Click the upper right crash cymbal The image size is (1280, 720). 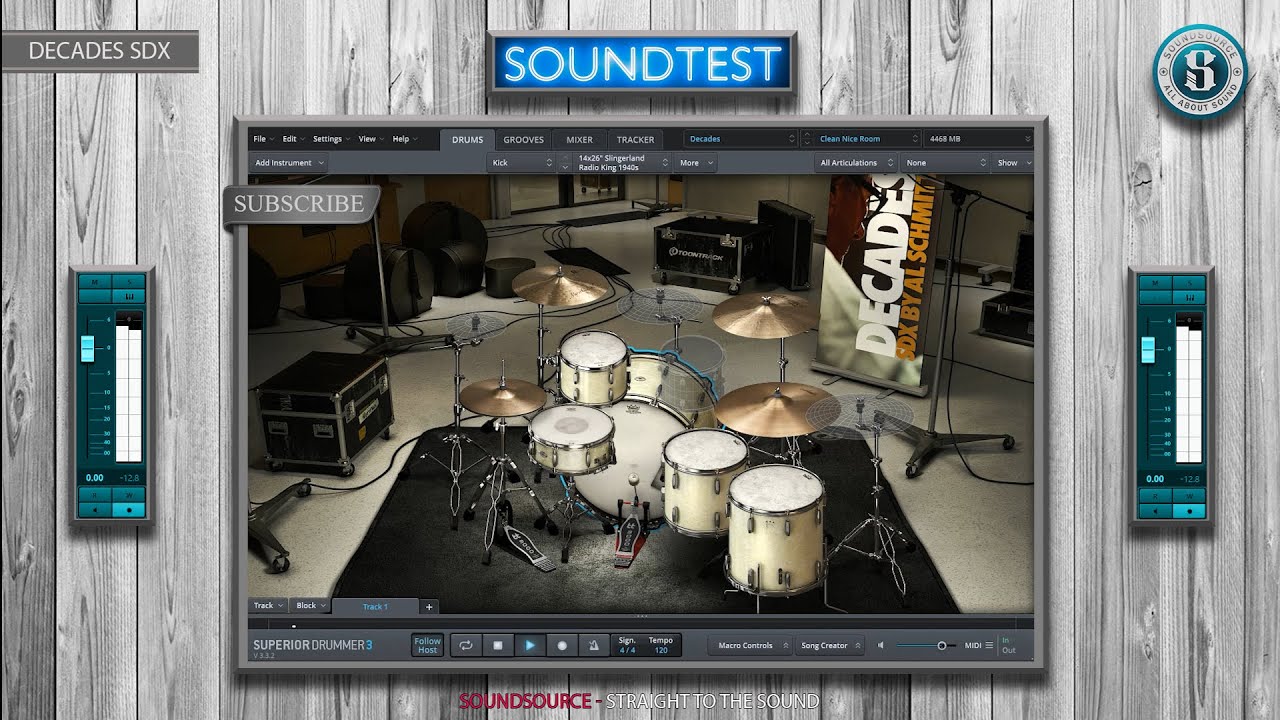point(765,315)
